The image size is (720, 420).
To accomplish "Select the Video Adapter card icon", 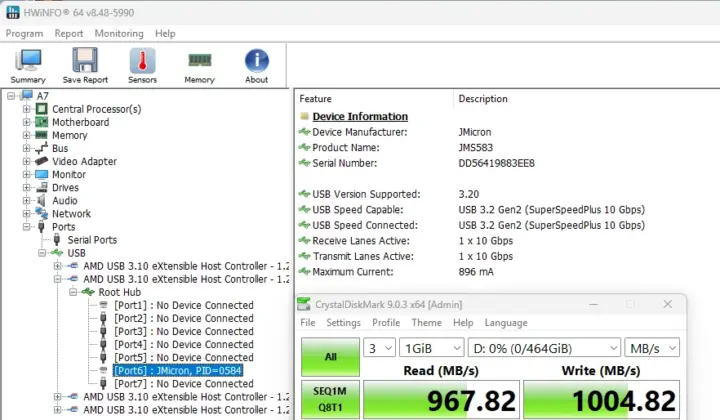I will pyautogui.click(x=41, y=161).
